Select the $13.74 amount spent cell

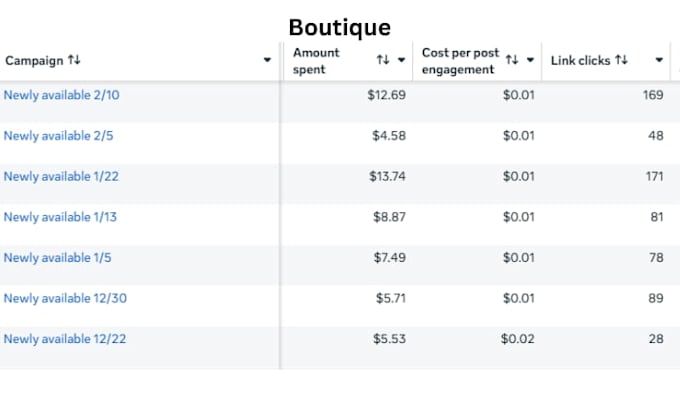[387, 176]
